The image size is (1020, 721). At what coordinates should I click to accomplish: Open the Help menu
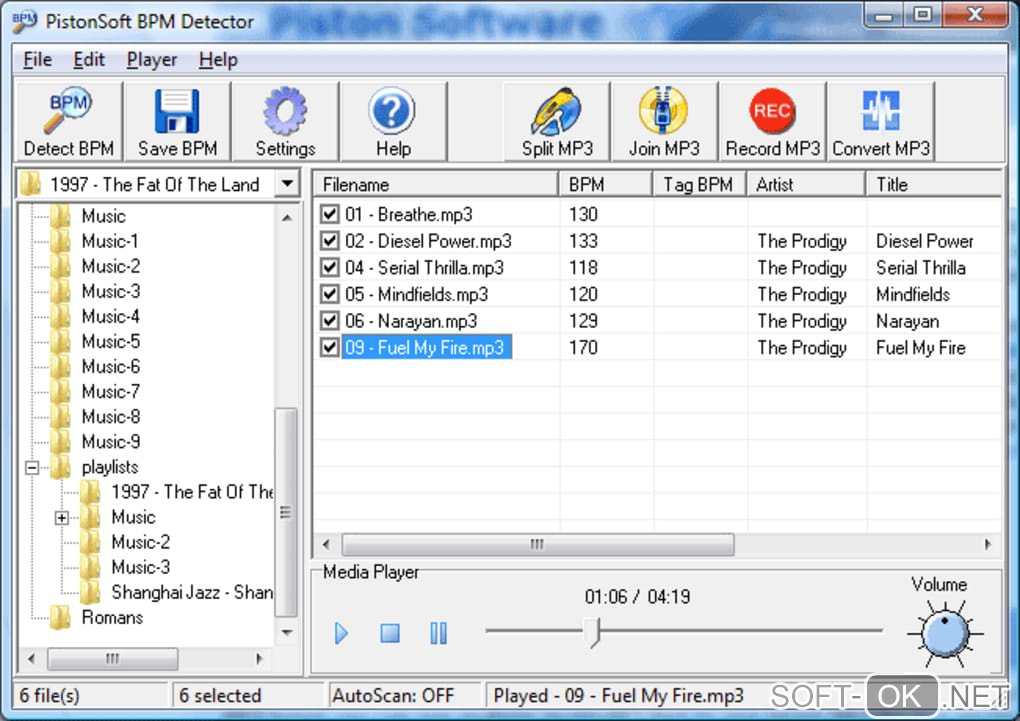(218, 60)
